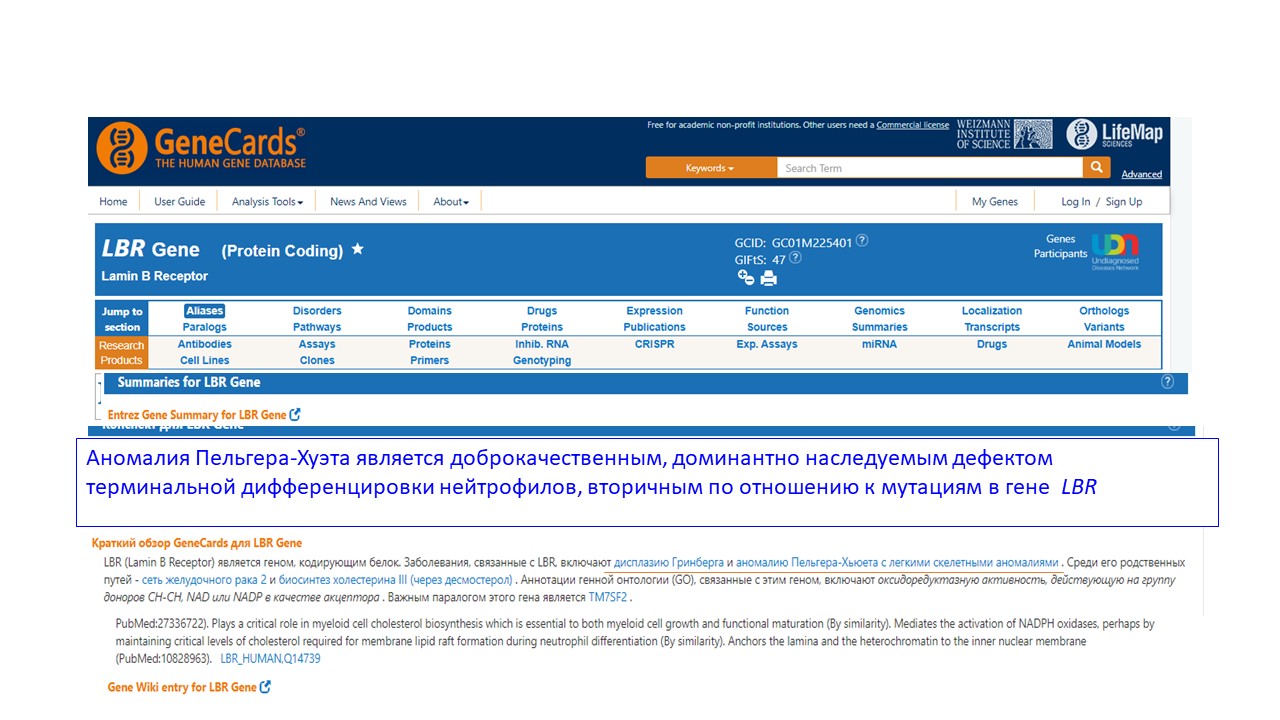Screen dimensions: 1280x720
Task: Expand About menu
Action: click(x=451, y=201)
